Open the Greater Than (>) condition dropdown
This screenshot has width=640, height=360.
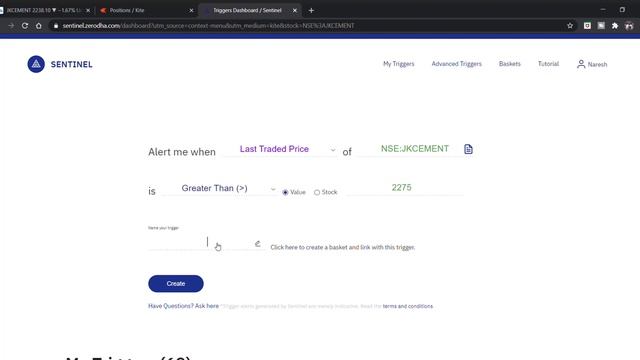pos(219,189)
